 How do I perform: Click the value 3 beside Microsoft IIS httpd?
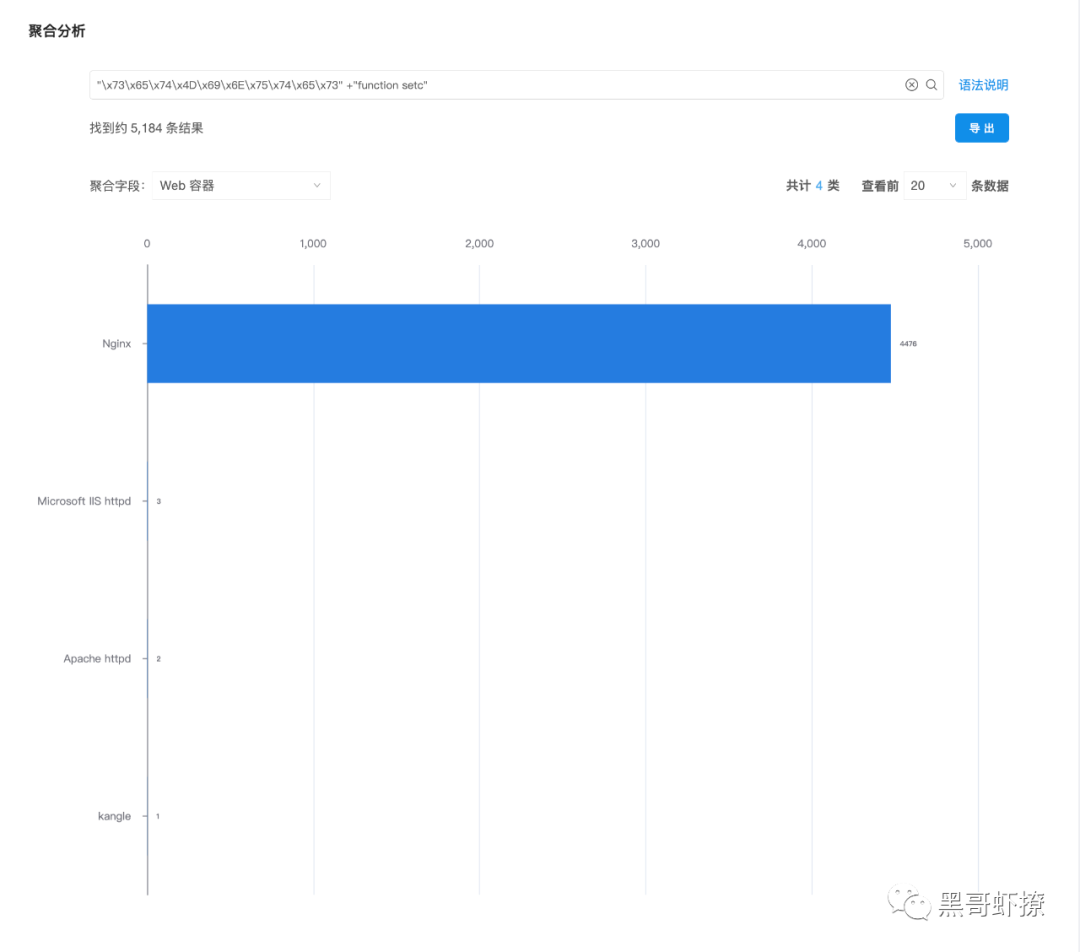coord(158,501)
